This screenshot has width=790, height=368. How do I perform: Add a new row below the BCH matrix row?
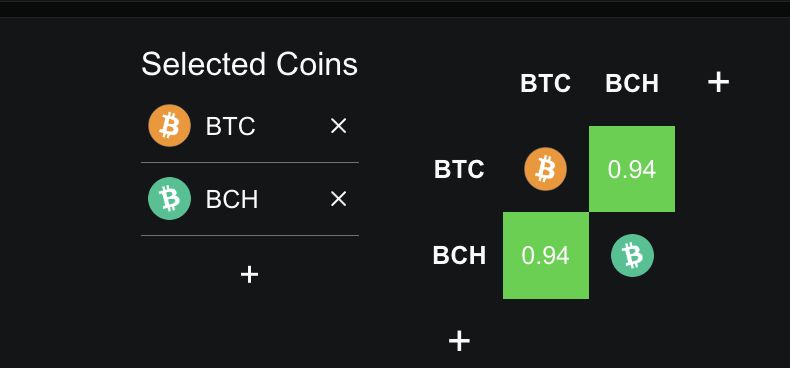pyautogui.click(x=459, y=341)
